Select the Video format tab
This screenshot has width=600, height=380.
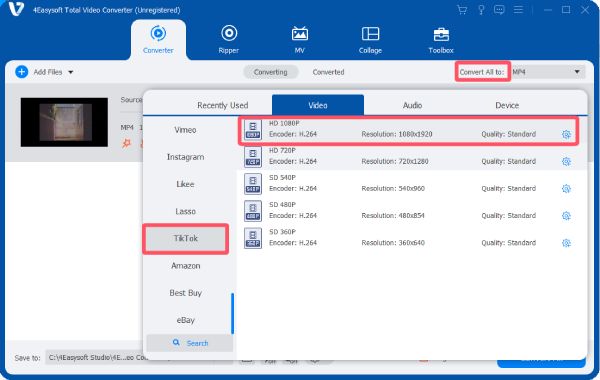click(318, 105)
